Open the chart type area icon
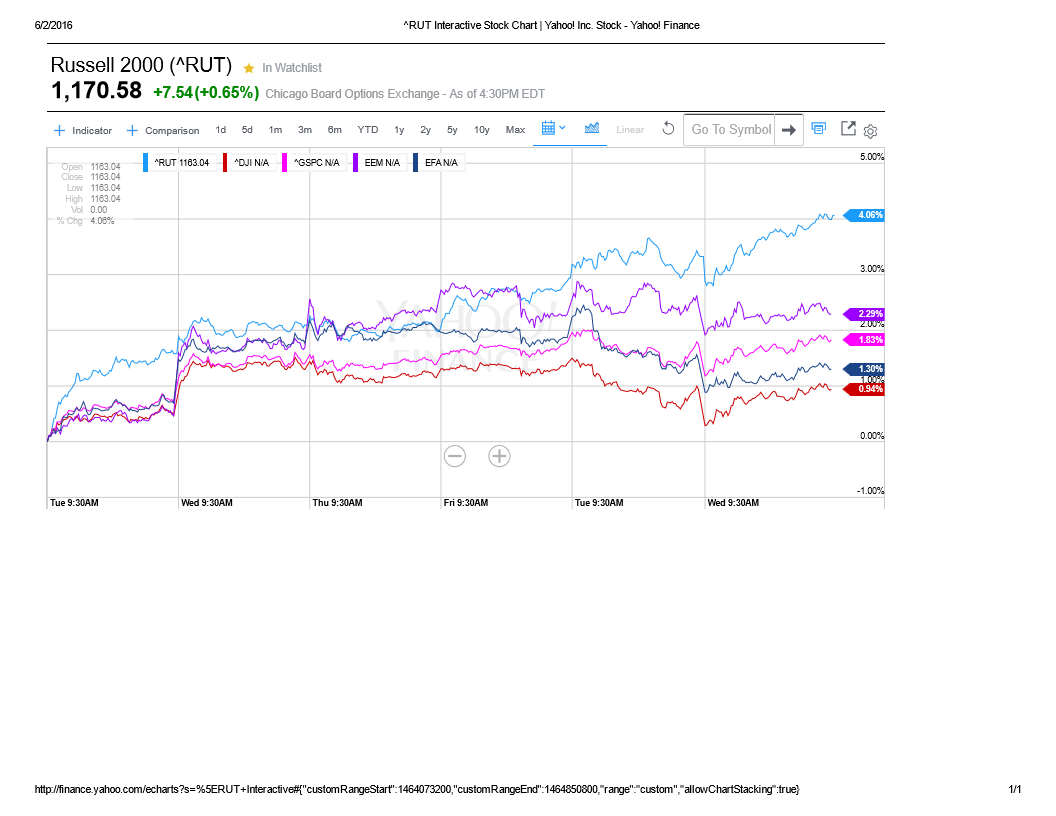The image size is (1056, 816). pyautogui.click(x=592, y=128)
